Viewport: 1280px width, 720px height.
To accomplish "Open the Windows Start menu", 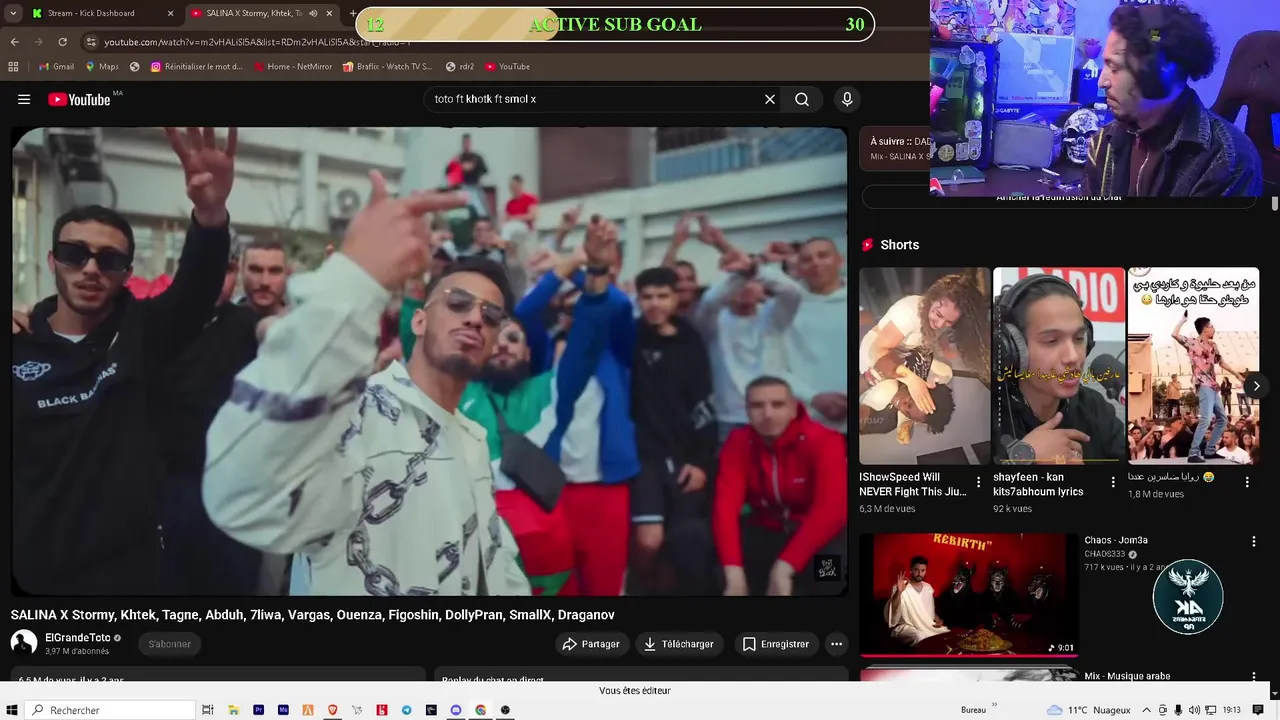I will coord(12,710).
